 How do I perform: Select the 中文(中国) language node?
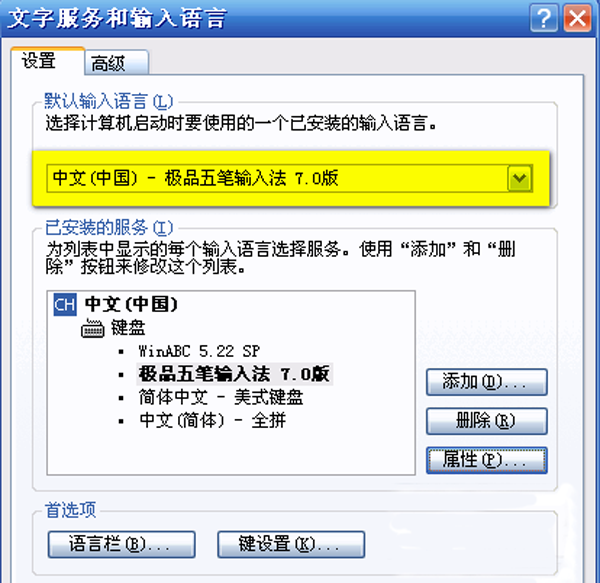coord(131,305)
